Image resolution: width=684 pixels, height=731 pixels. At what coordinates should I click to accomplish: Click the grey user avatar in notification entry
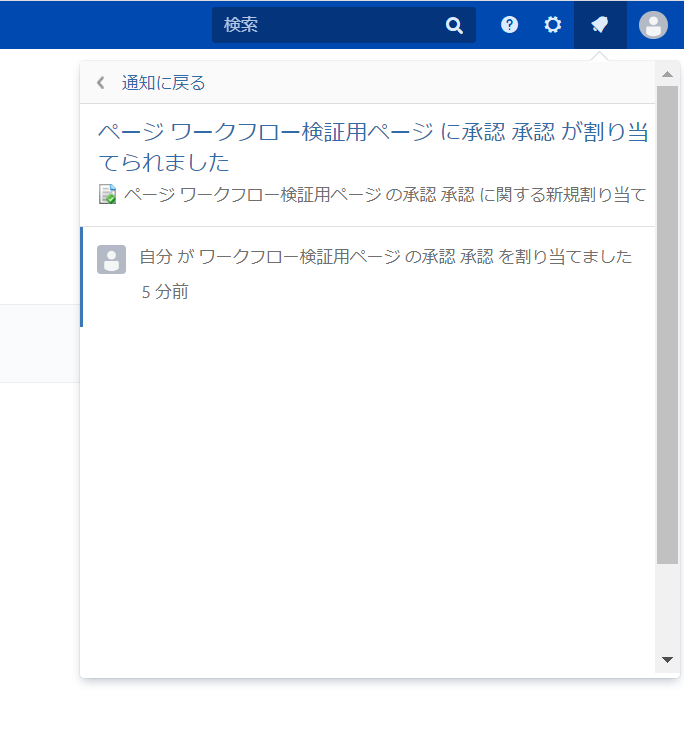click(x=111, y=259)
